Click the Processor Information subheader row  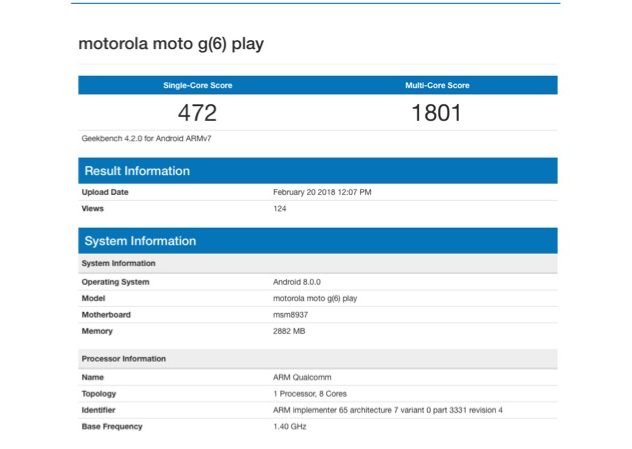click(x=124, y=358)
